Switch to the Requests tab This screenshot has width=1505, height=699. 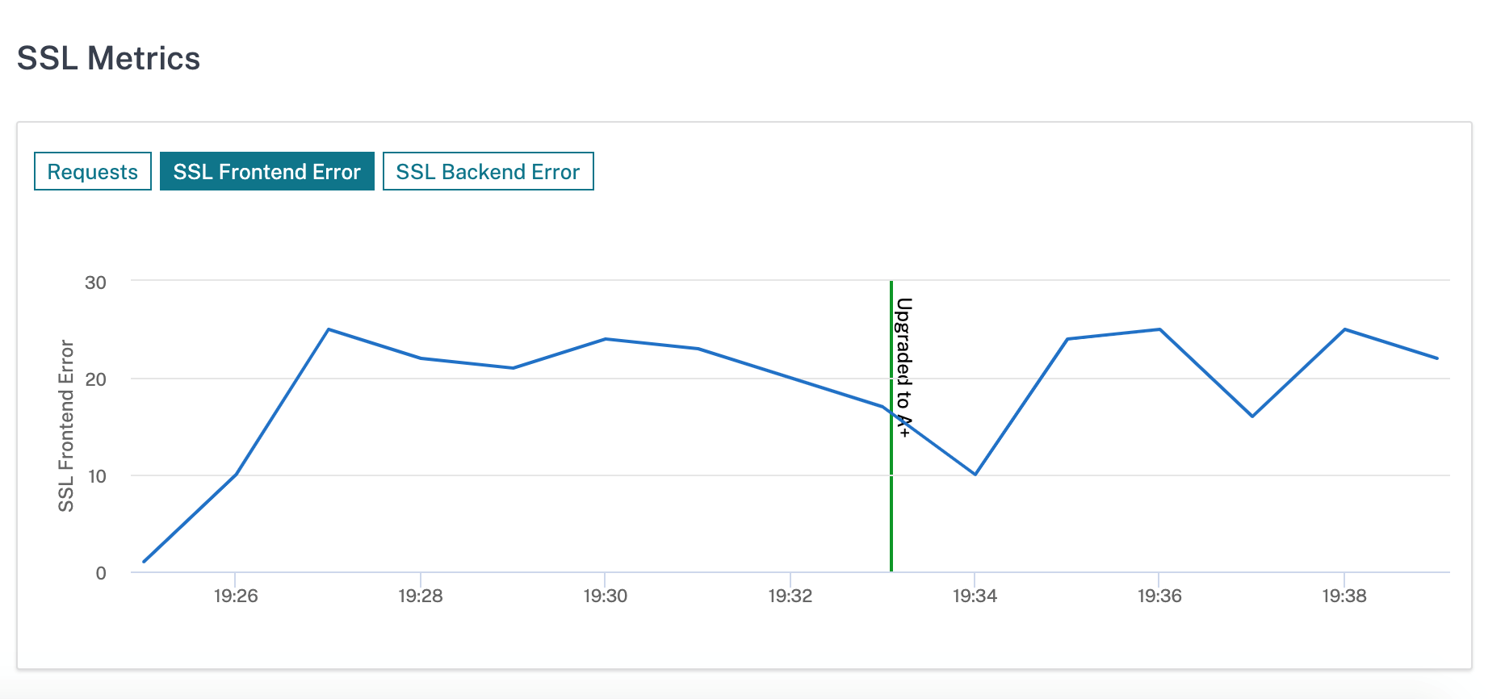(x=93, y=171)
